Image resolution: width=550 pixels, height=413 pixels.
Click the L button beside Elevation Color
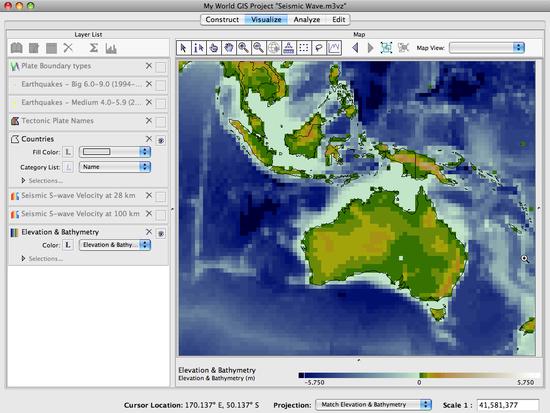[x=68, y=245]
